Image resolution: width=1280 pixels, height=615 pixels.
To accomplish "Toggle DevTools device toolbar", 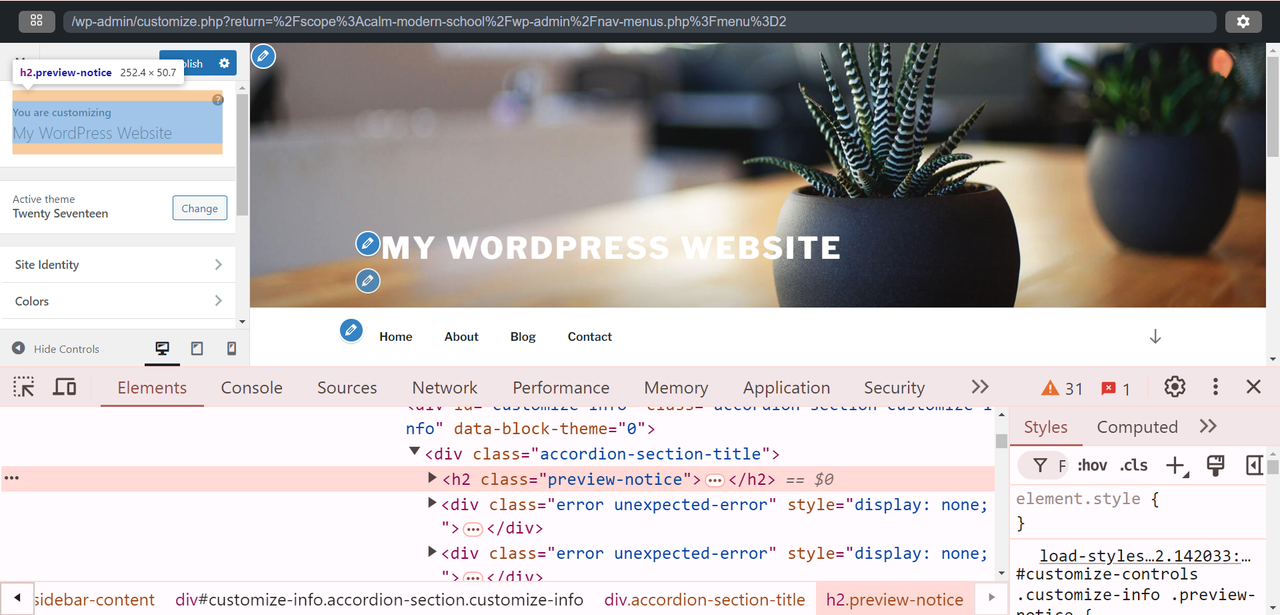I will tap(65, 387).
